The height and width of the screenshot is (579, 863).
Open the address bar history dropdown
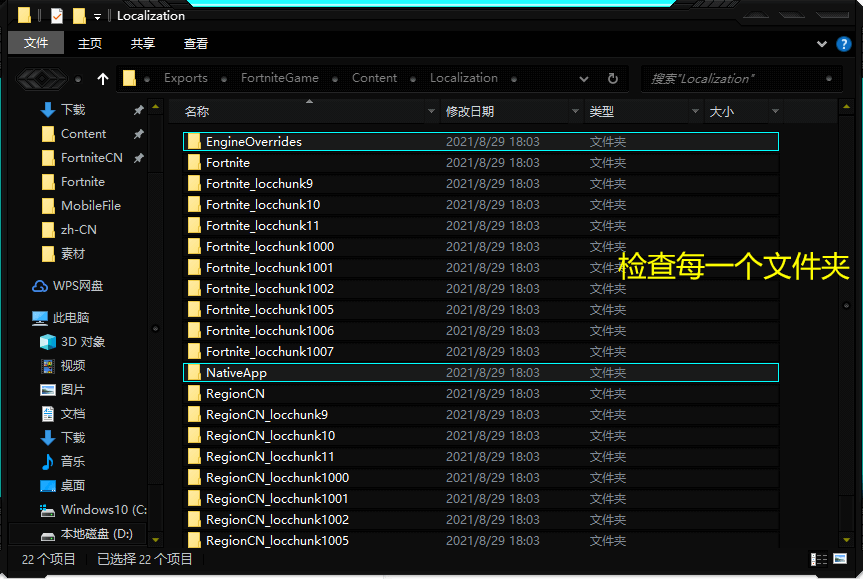click(583, 79)
